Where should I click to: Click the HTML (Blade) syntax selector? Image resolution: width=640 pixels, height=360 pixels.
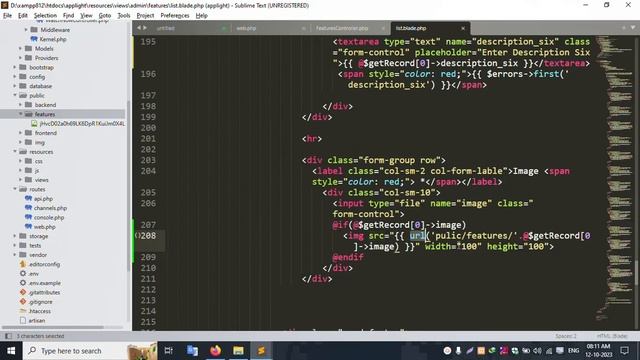[612, 336]
